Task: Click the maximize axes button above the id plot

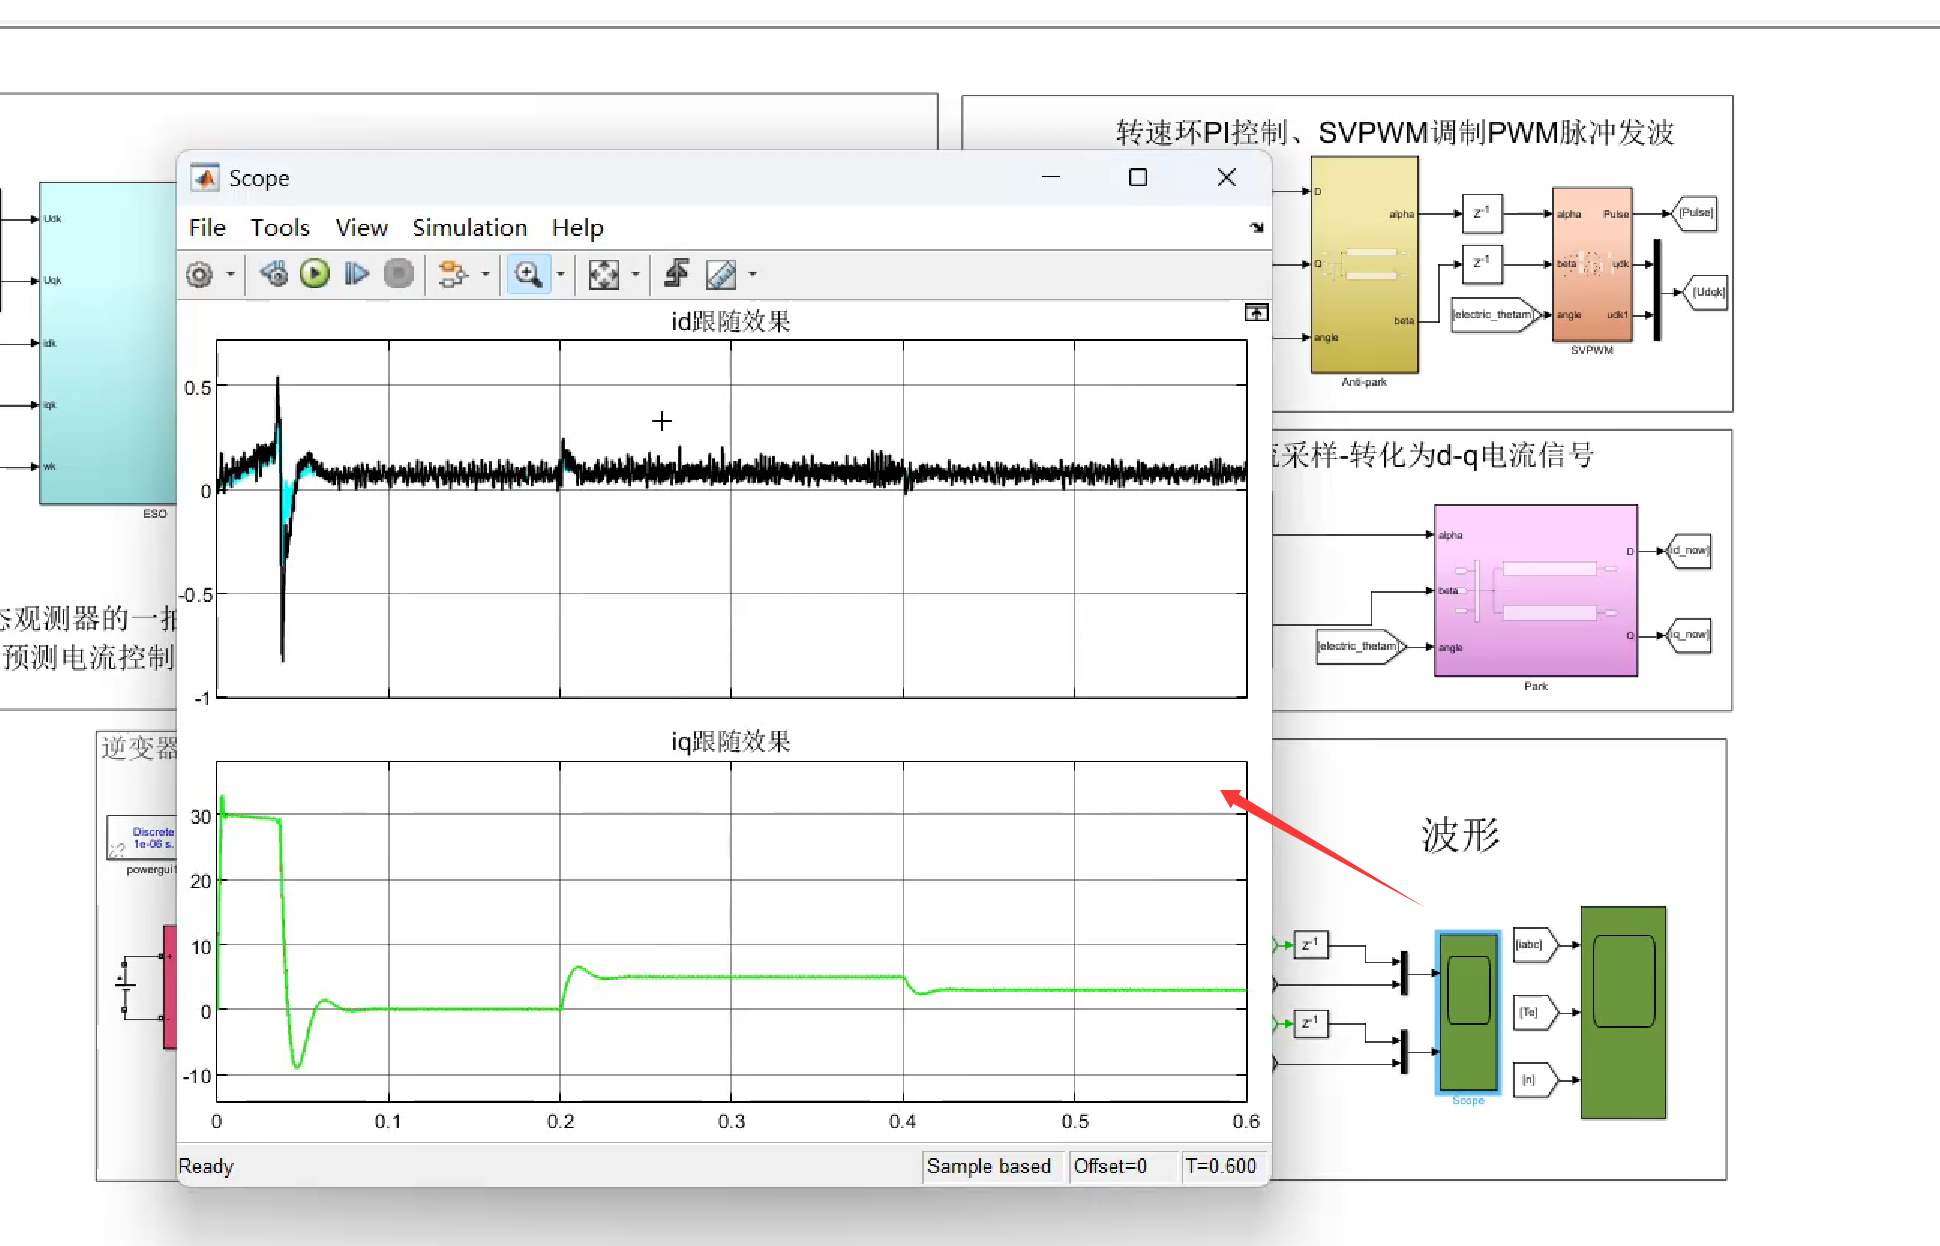Action: (x=1256, y=313)
